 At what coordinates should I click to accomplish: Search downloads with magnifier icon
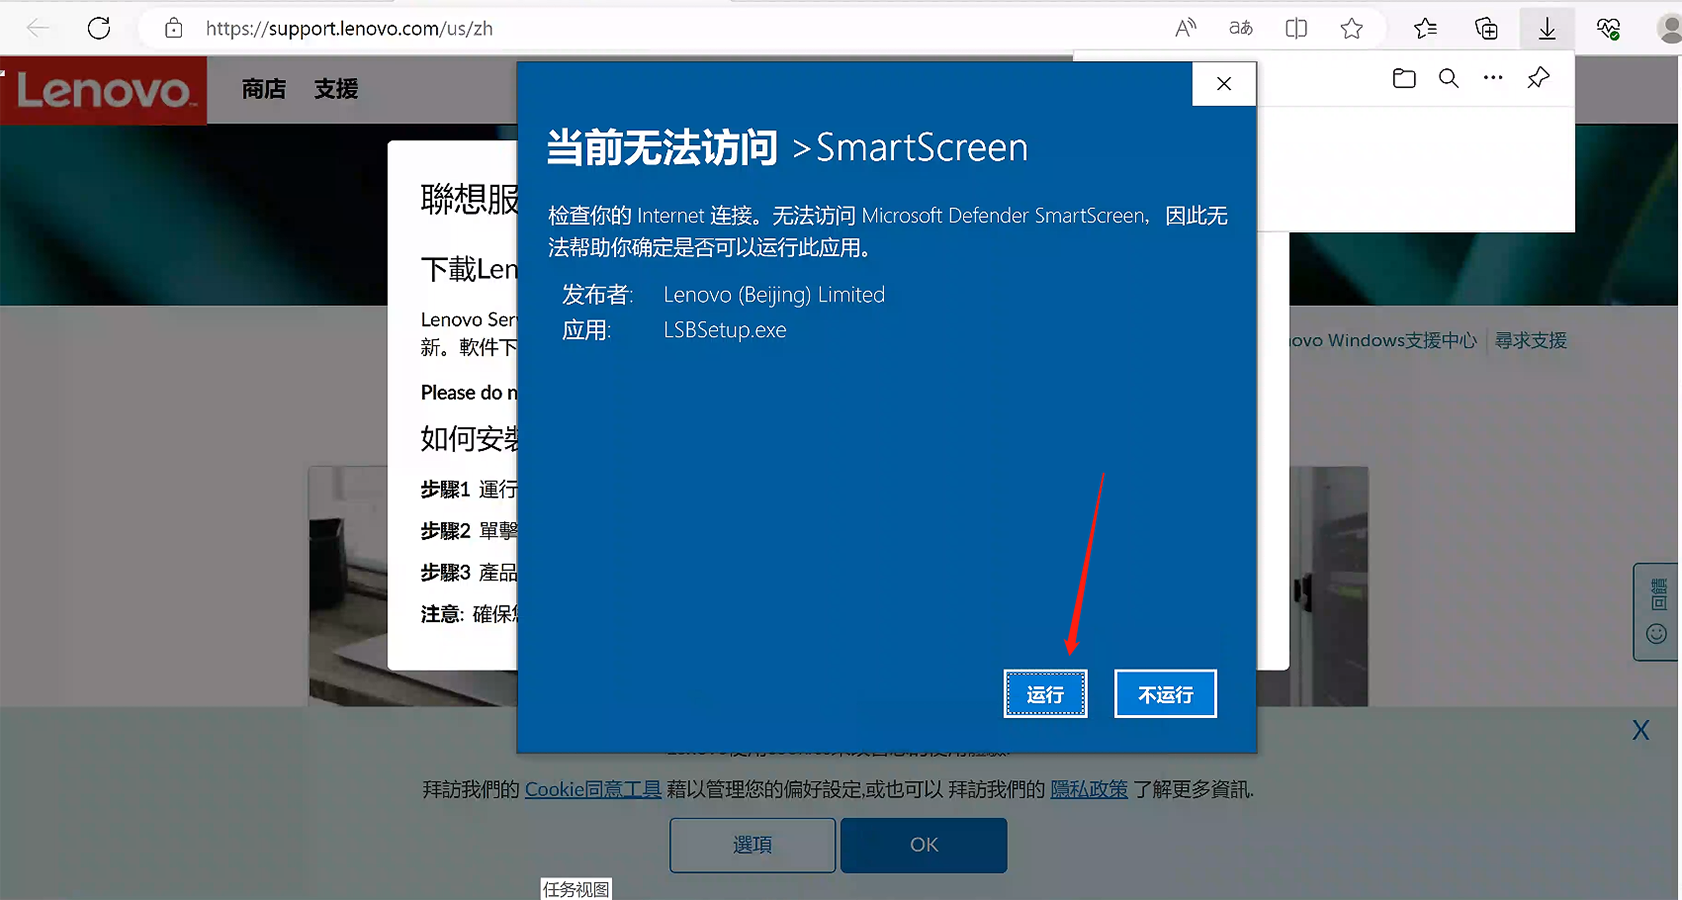pos(1448,78)
